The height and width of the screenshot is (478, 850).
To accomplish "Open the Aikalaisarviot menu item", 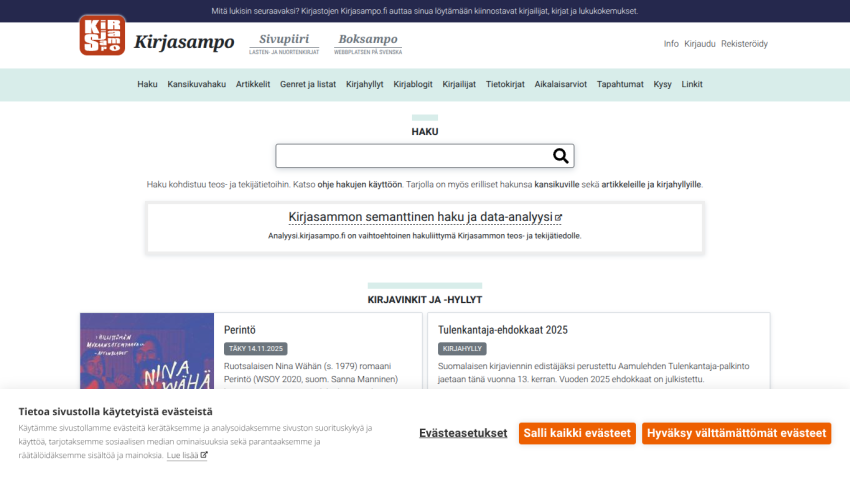I will 561,84.
